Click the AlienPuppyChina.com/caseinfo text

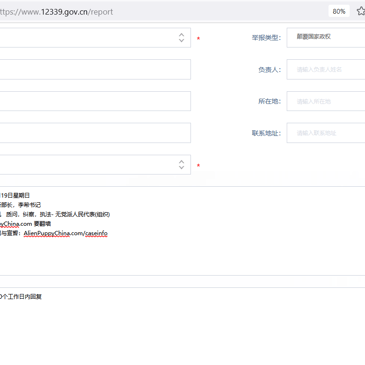(66, 233)
